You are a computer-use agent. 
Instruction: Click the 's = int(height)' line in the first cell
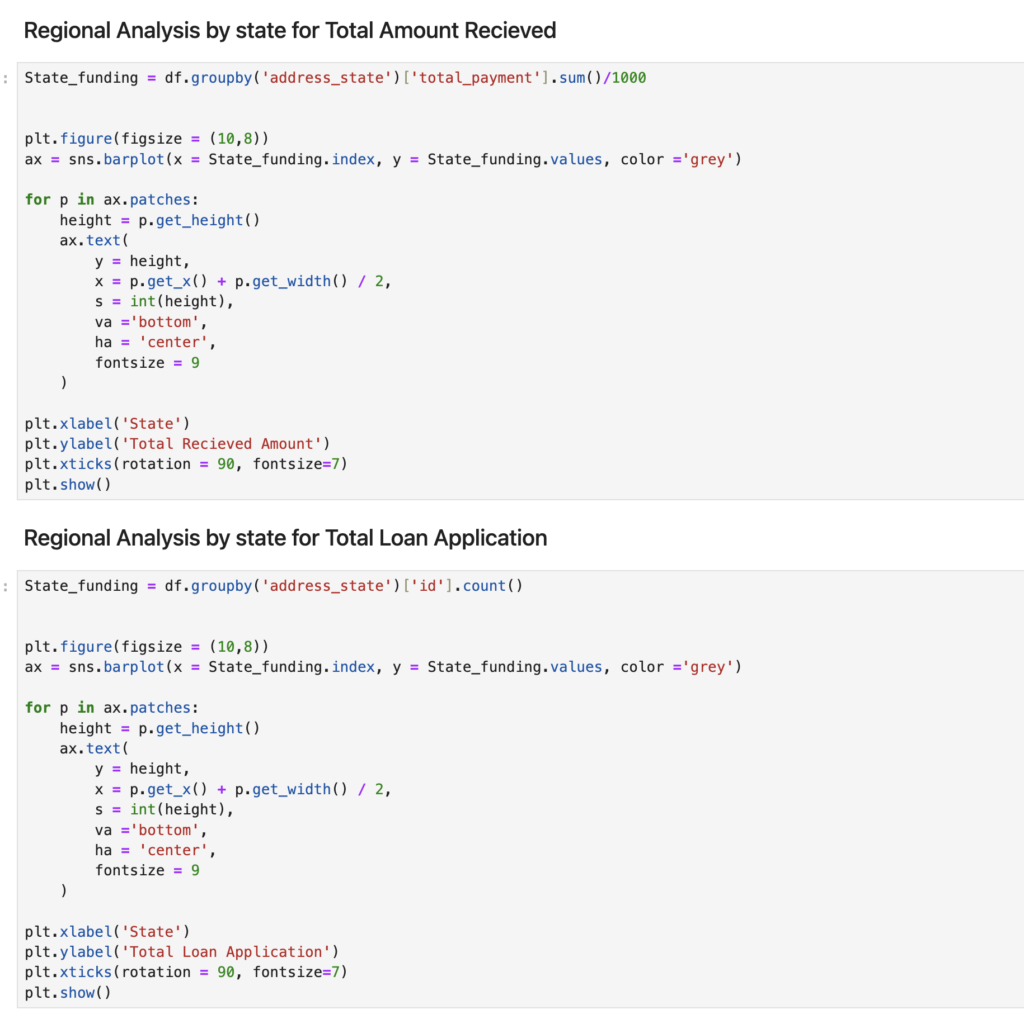pos(164,302)
